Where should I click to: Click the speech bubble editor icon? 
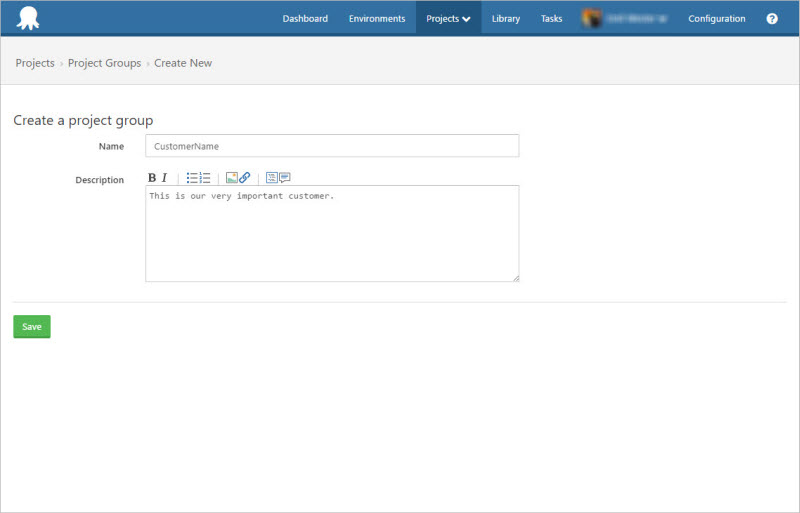tap(285, 178)
